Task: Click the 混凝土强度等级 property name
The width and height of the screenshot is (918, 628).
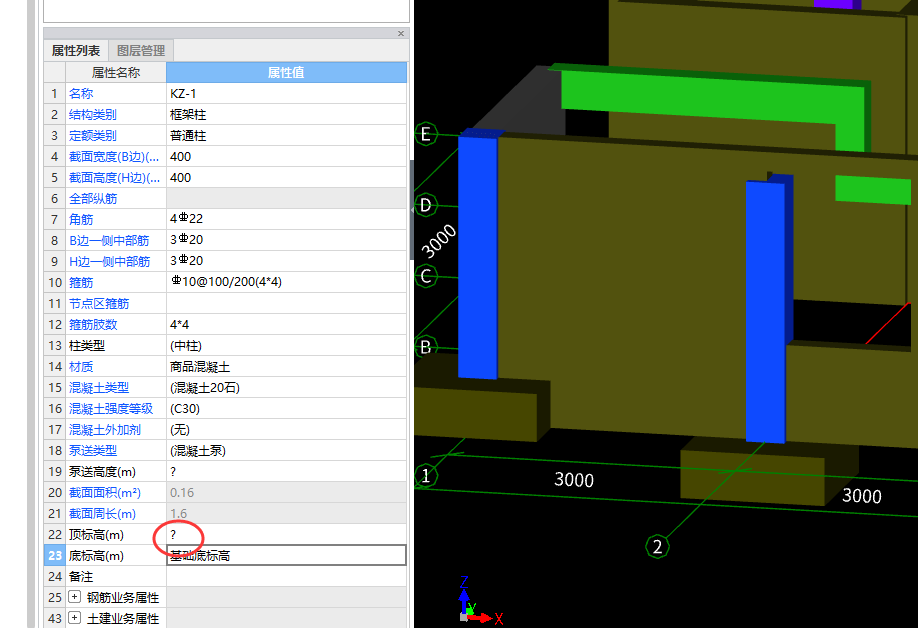Action: (x=111, y=409)
